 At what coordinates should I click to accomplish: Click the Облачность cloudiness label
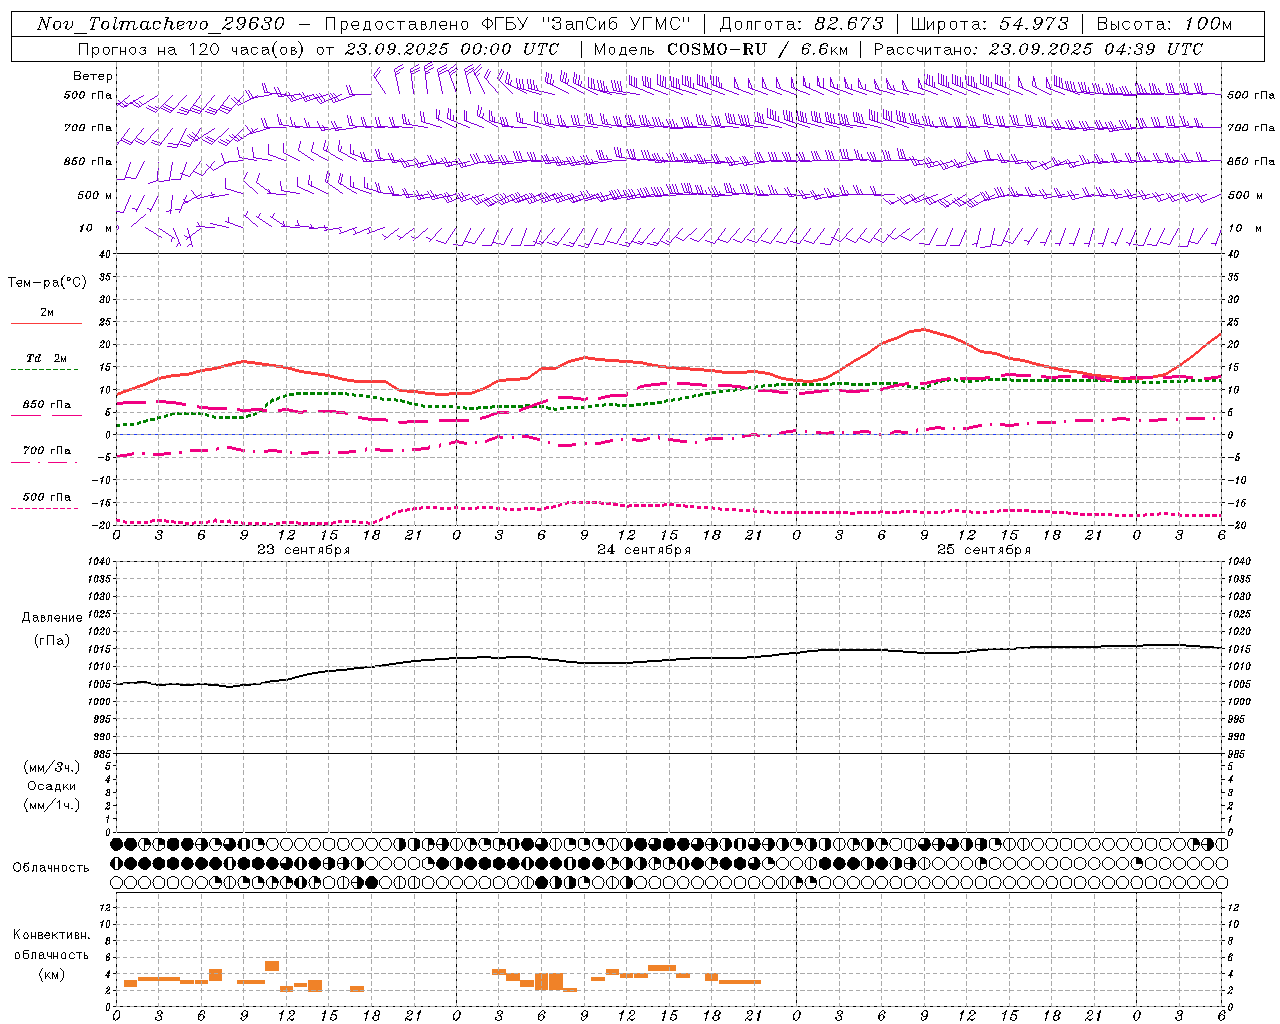(x=51, y=867)
